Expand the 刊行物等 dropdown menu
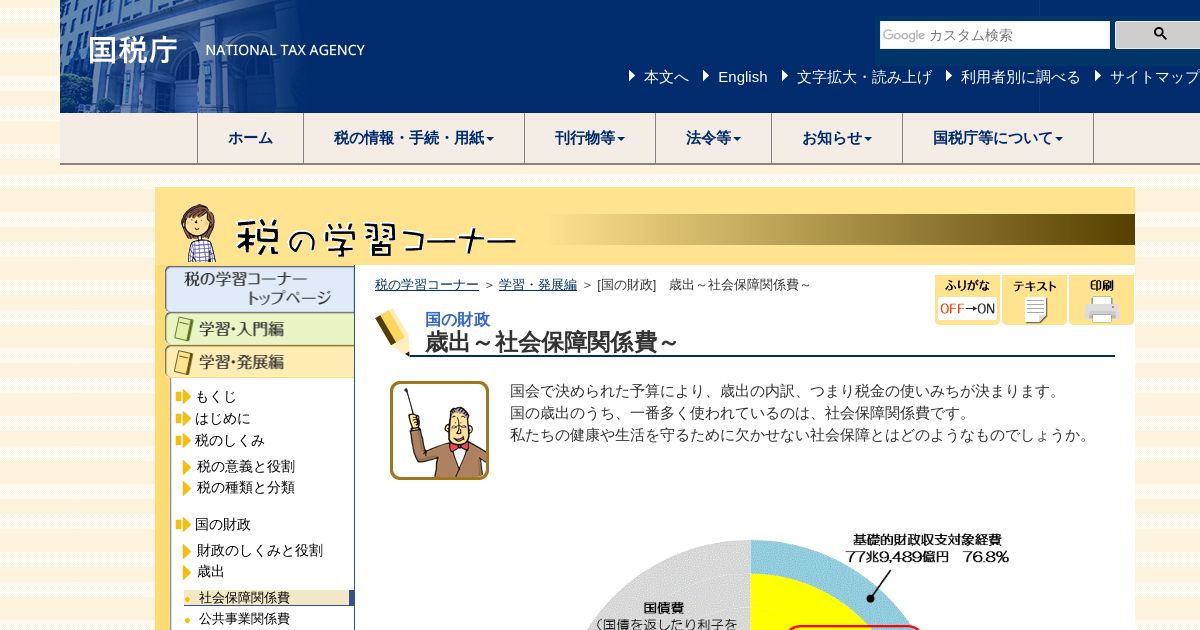 (x=590, y=138)
